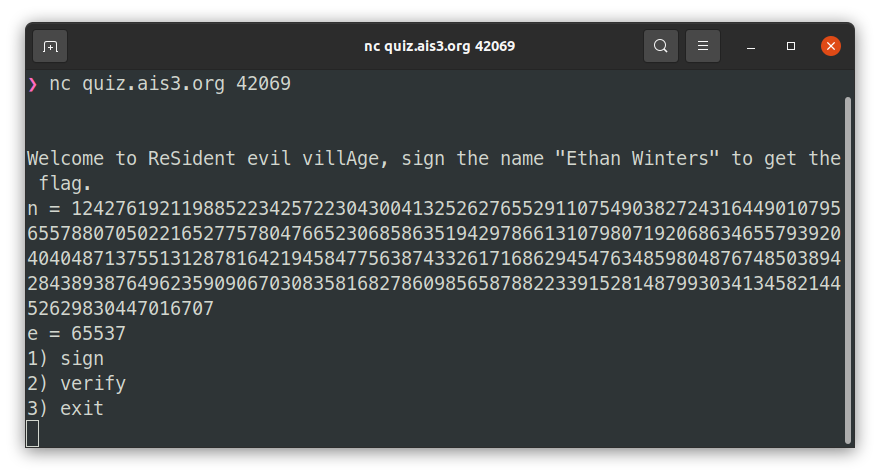The width and height of the screenshot is (880, 476).
Task: Open a new terminal tab
Action: (x=50, y=46)
